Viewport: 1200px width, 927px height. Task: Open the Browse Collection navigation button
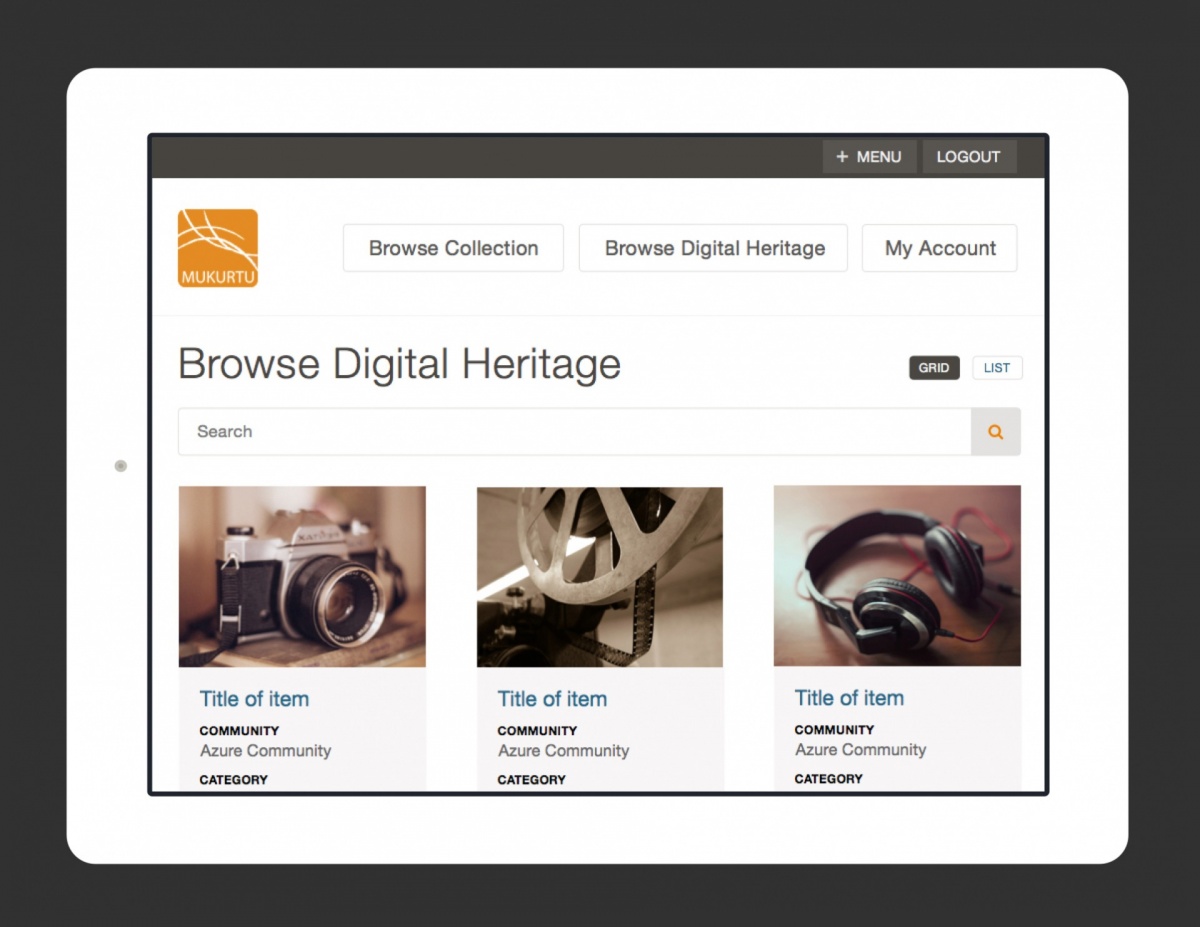tap(453, 248)
